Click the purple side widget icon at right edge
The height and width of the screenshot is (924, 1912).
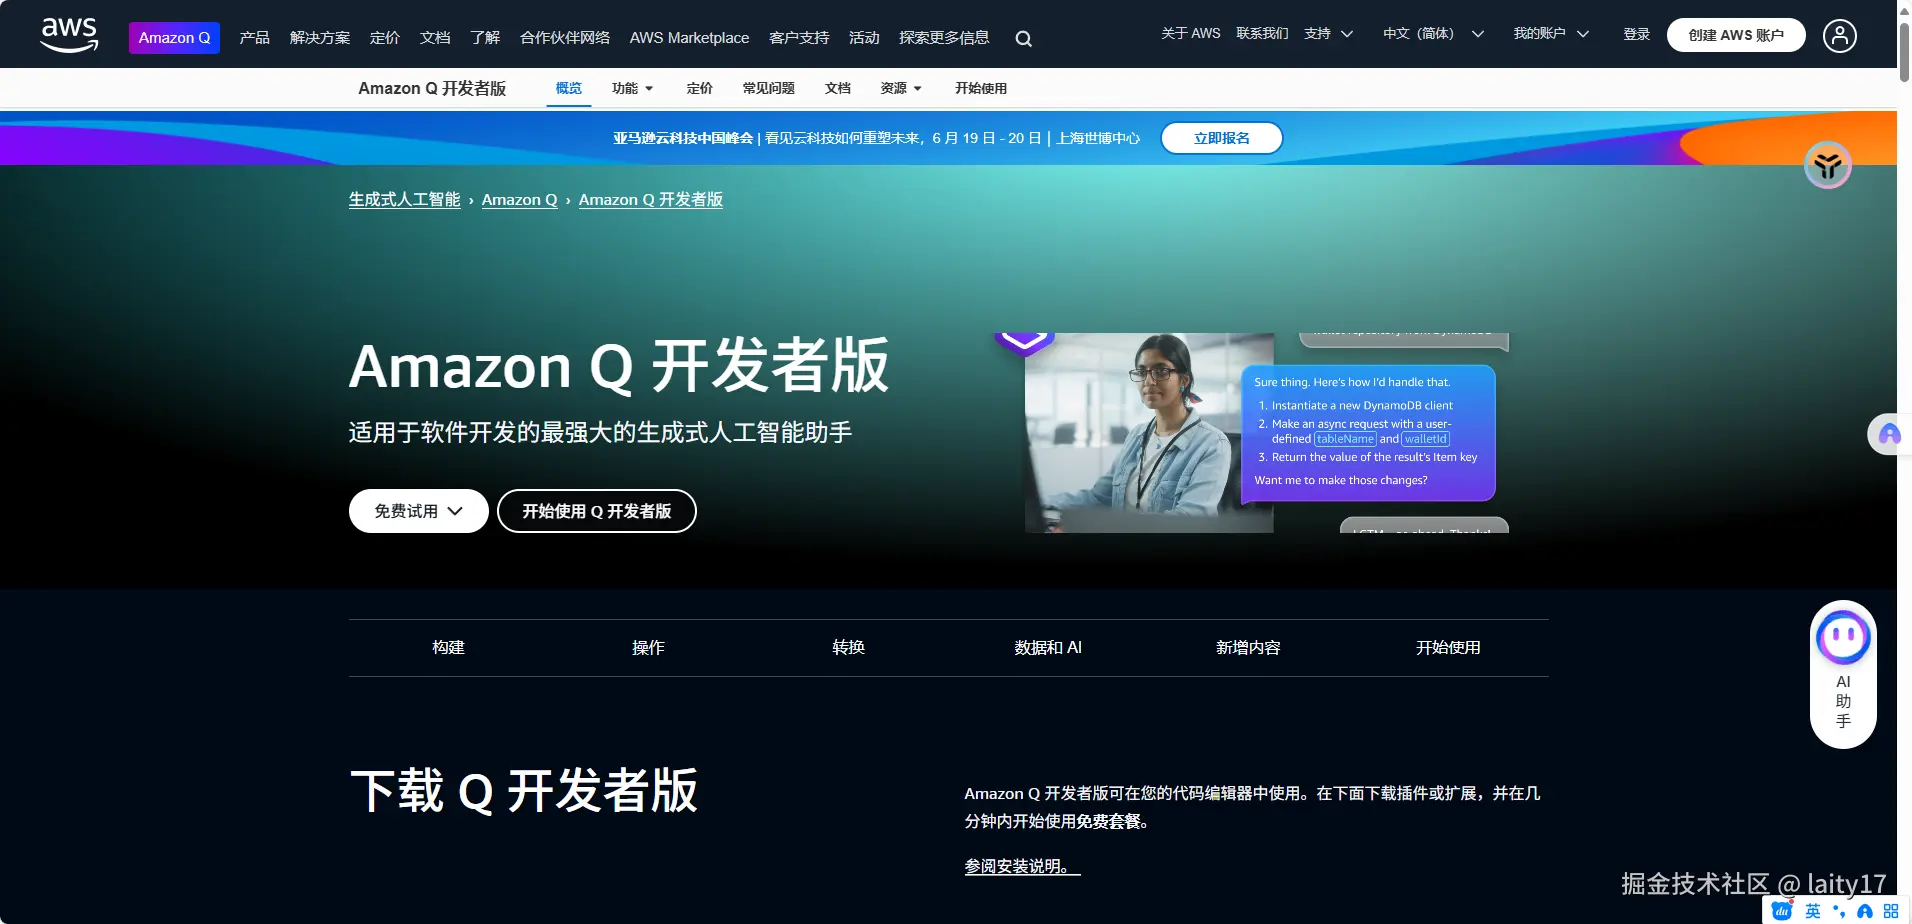click(x=1889, y=434)
